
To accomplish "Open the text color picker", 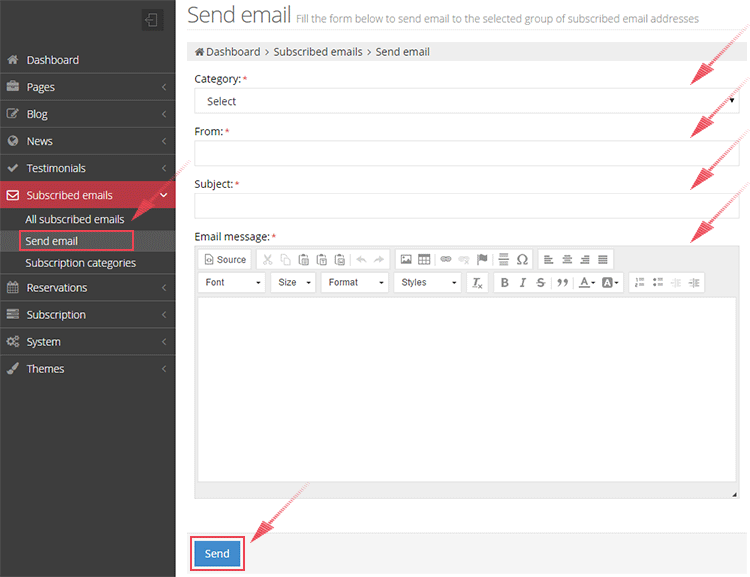I will [587, 283].
